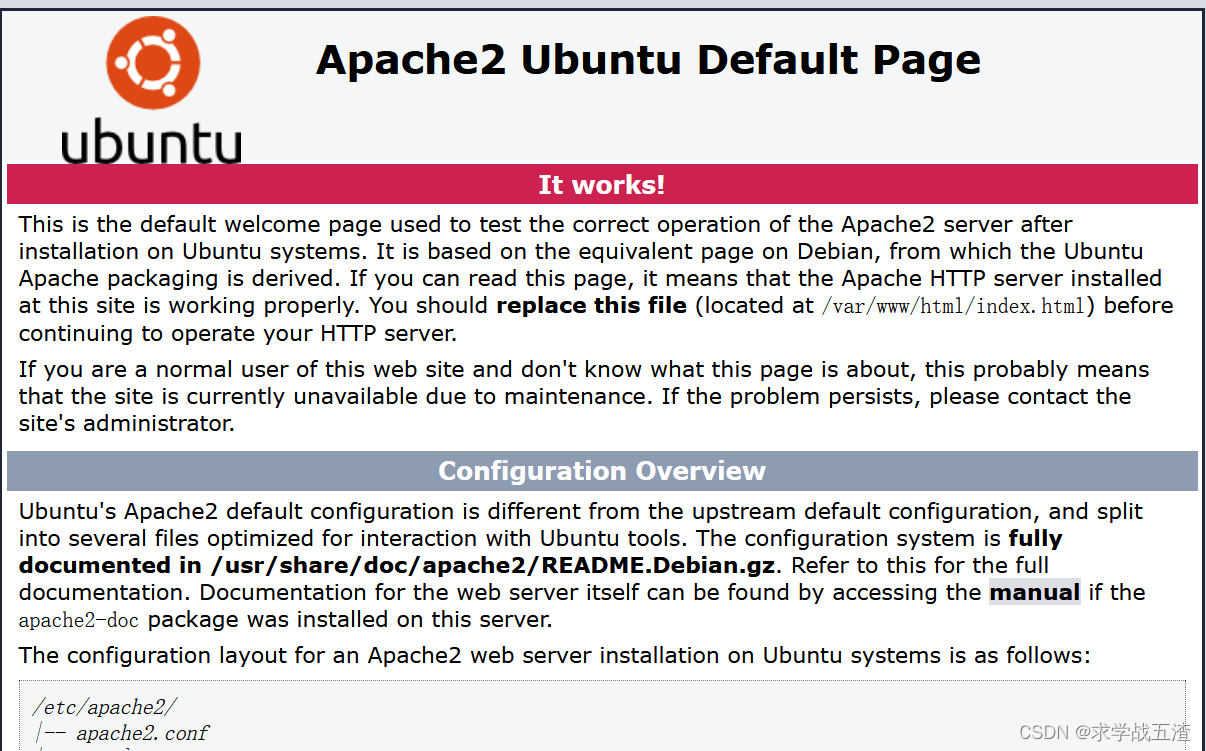
Task: Click the 'site's administrator.' text
Action: click(x=127, y=423)
